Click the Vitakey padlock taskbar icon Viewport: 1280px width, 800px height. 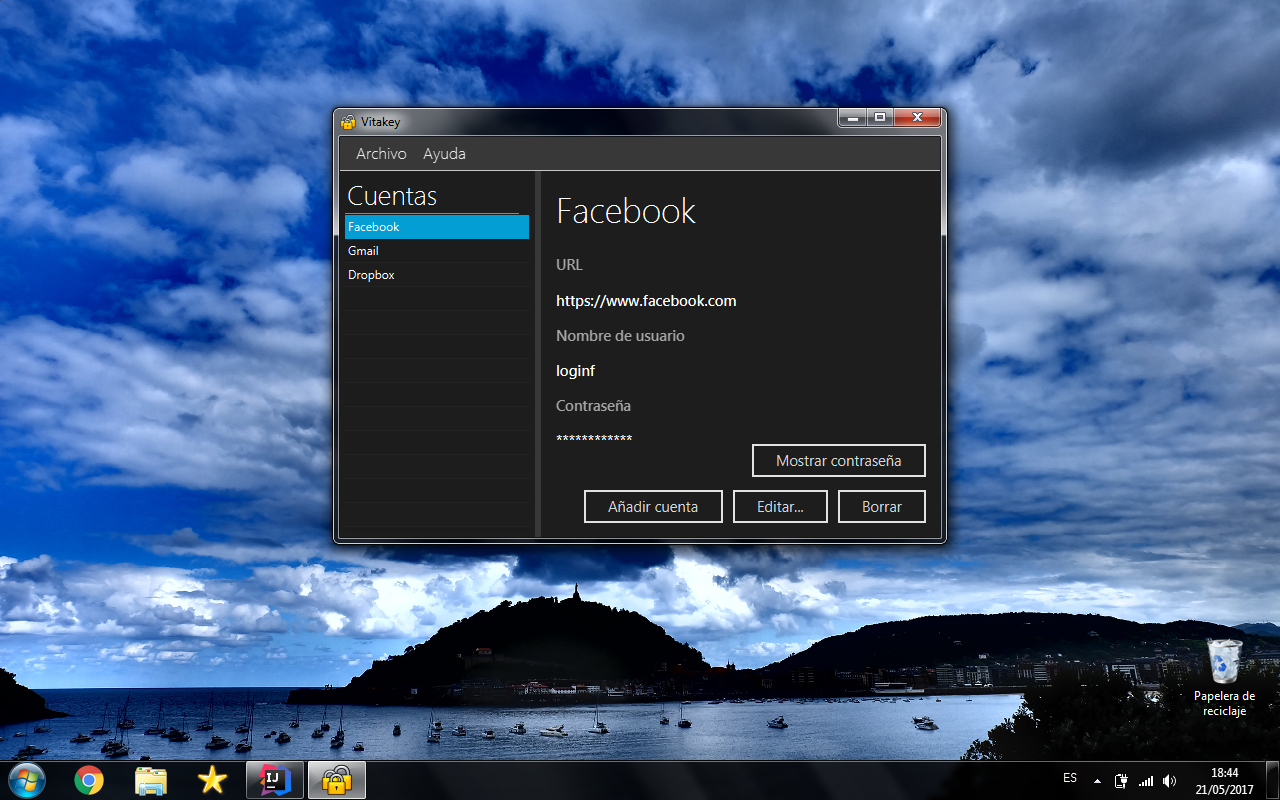336,780
